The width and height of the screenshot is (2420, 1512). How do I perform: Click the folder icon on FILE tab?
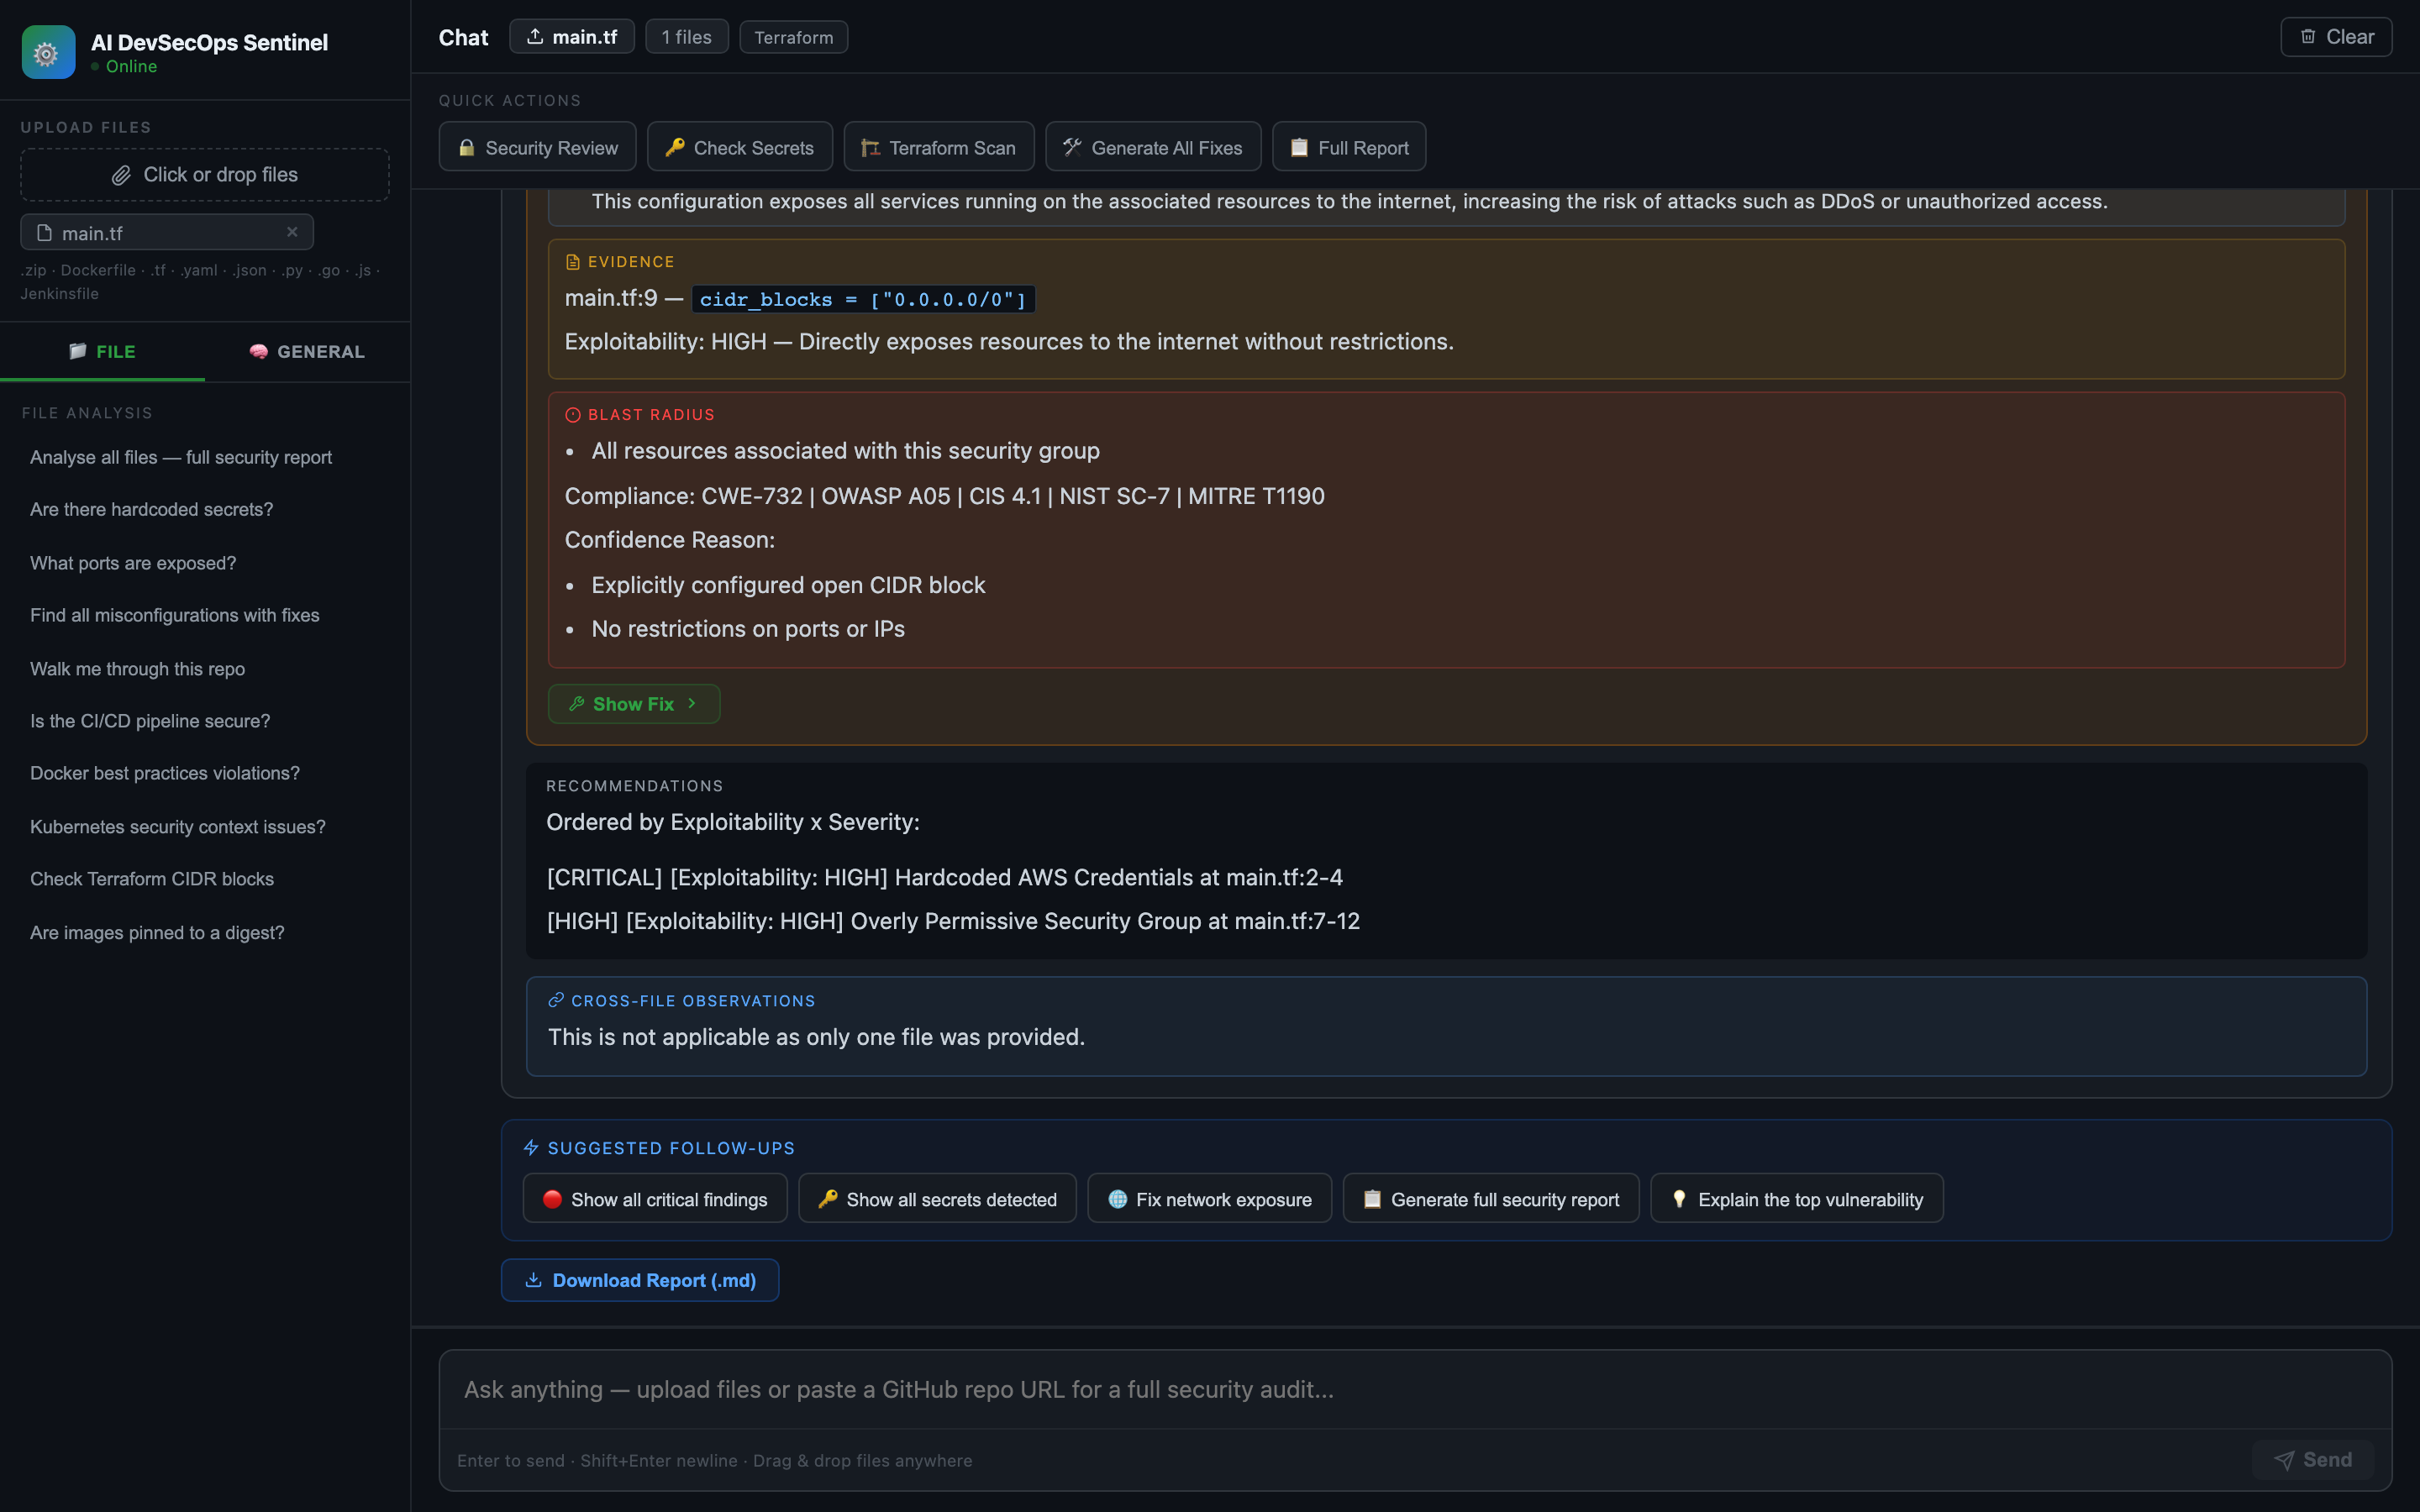(x=78, y=351)
